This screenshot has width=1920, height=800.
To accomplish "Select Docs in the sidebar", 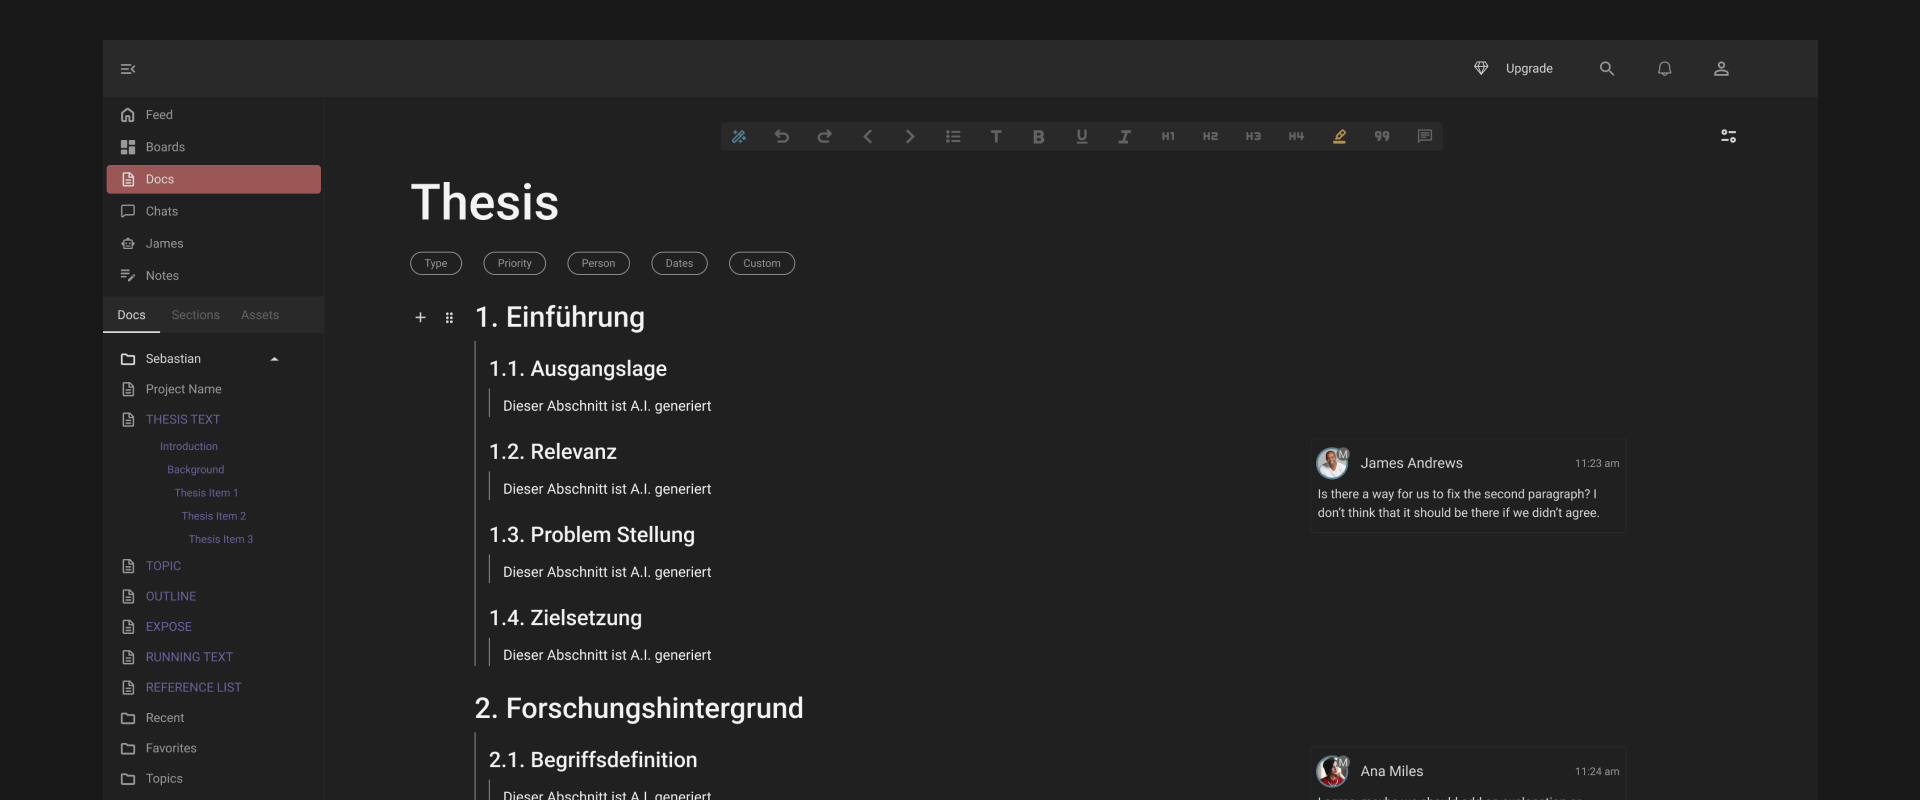I will [x=213, y=179].
